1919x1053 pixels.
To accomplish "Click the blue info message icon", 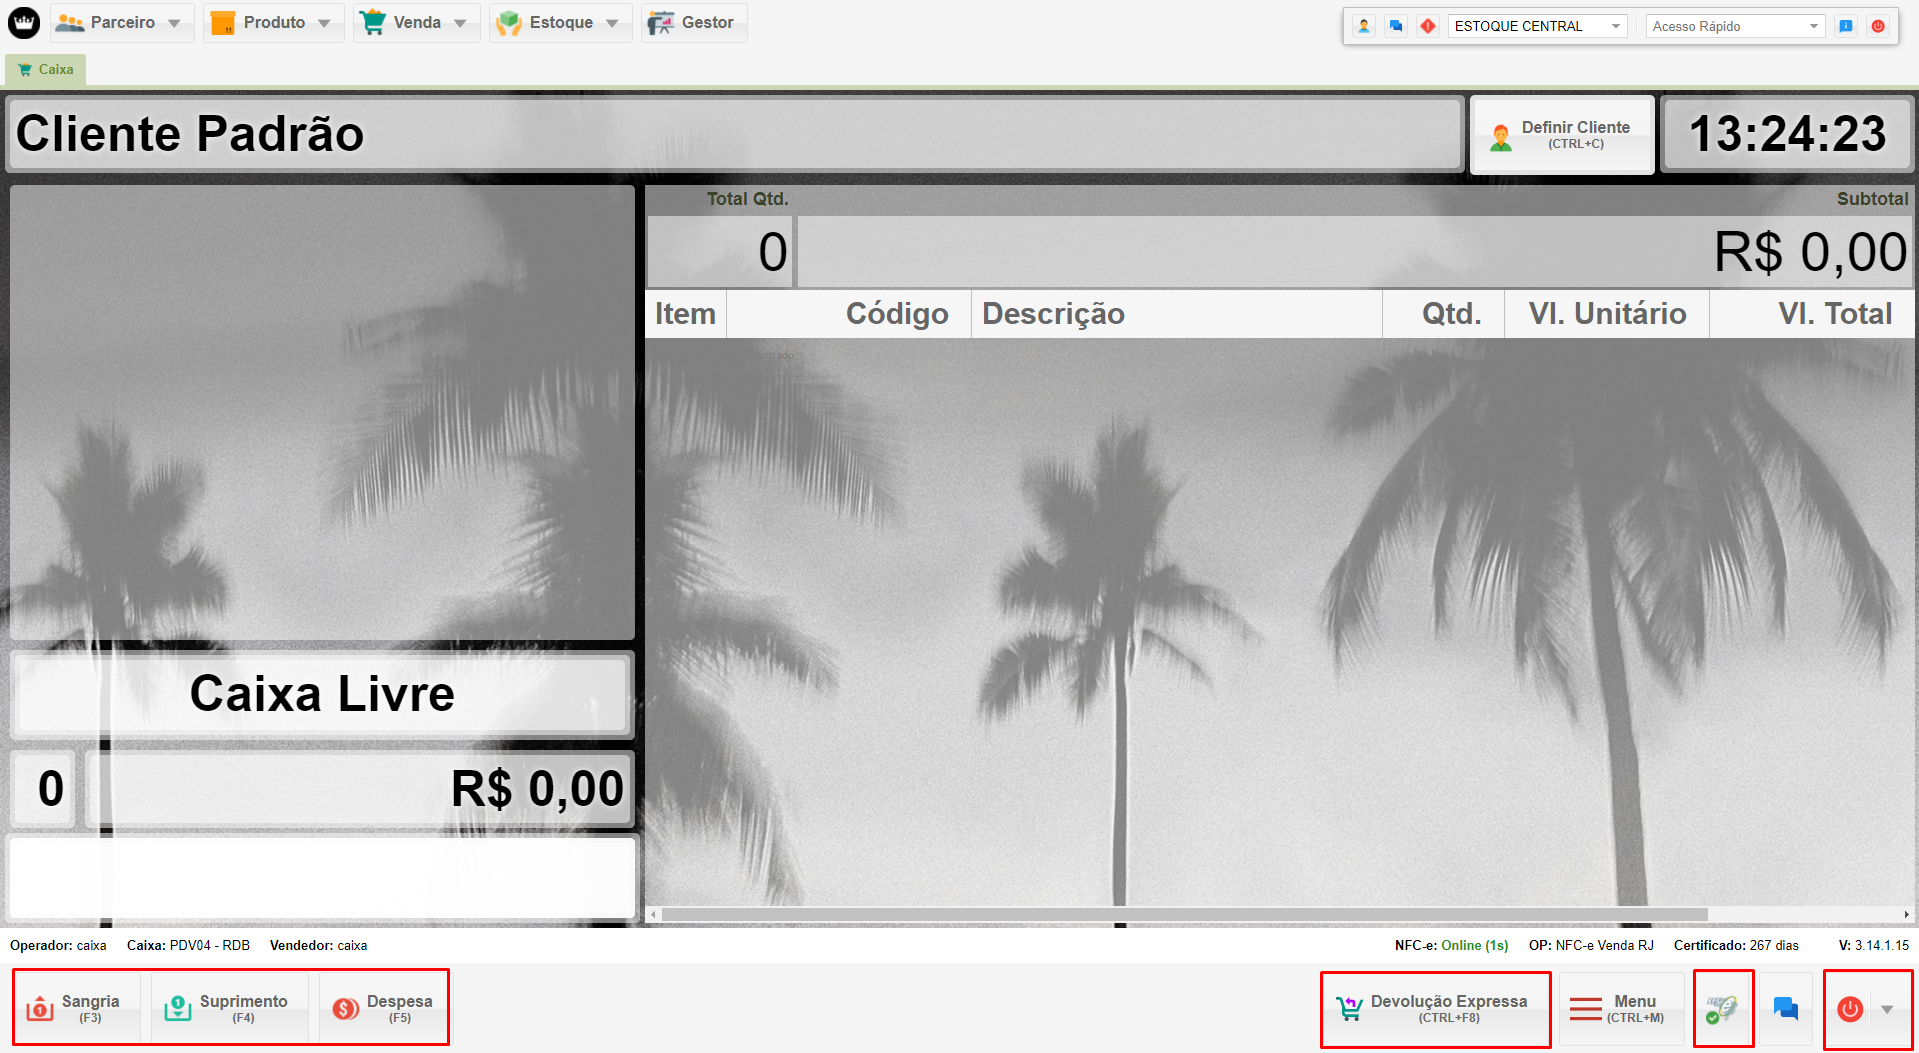I will pyautogui.click(x=1846, y=26).
